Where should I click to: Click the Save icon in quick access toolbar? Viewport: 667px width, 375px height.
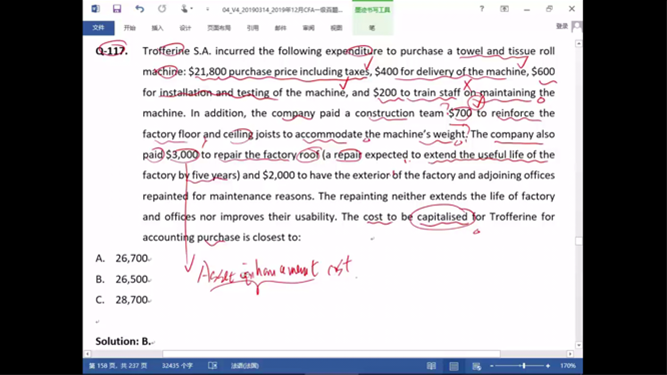[x=117, y=9]
